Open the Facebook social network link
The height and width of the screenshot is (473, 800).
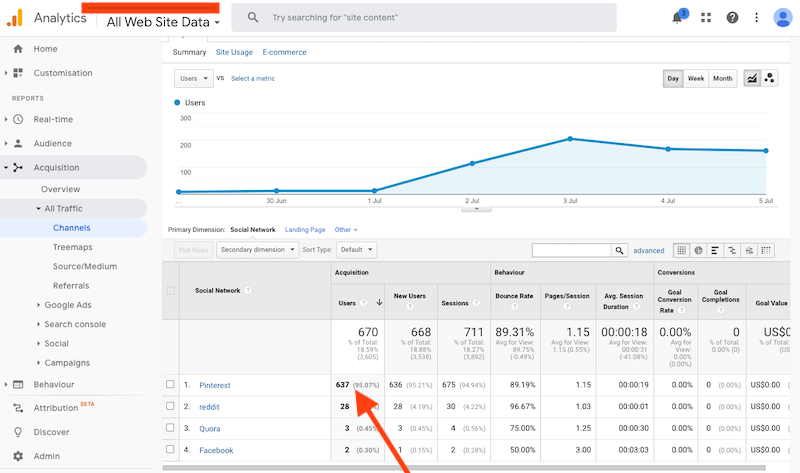[216, 451]
